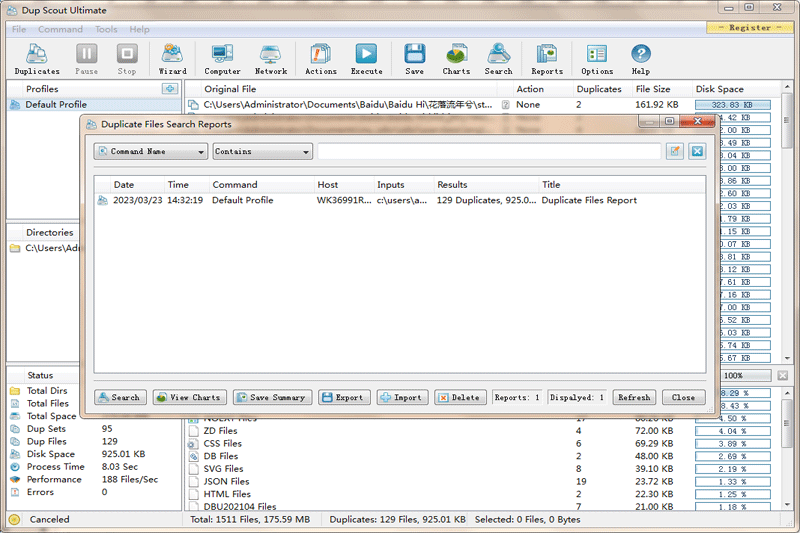Viewport: 800px width, 533px height.
Task: Launch the Wizard tool
Action: pos(172,59)
